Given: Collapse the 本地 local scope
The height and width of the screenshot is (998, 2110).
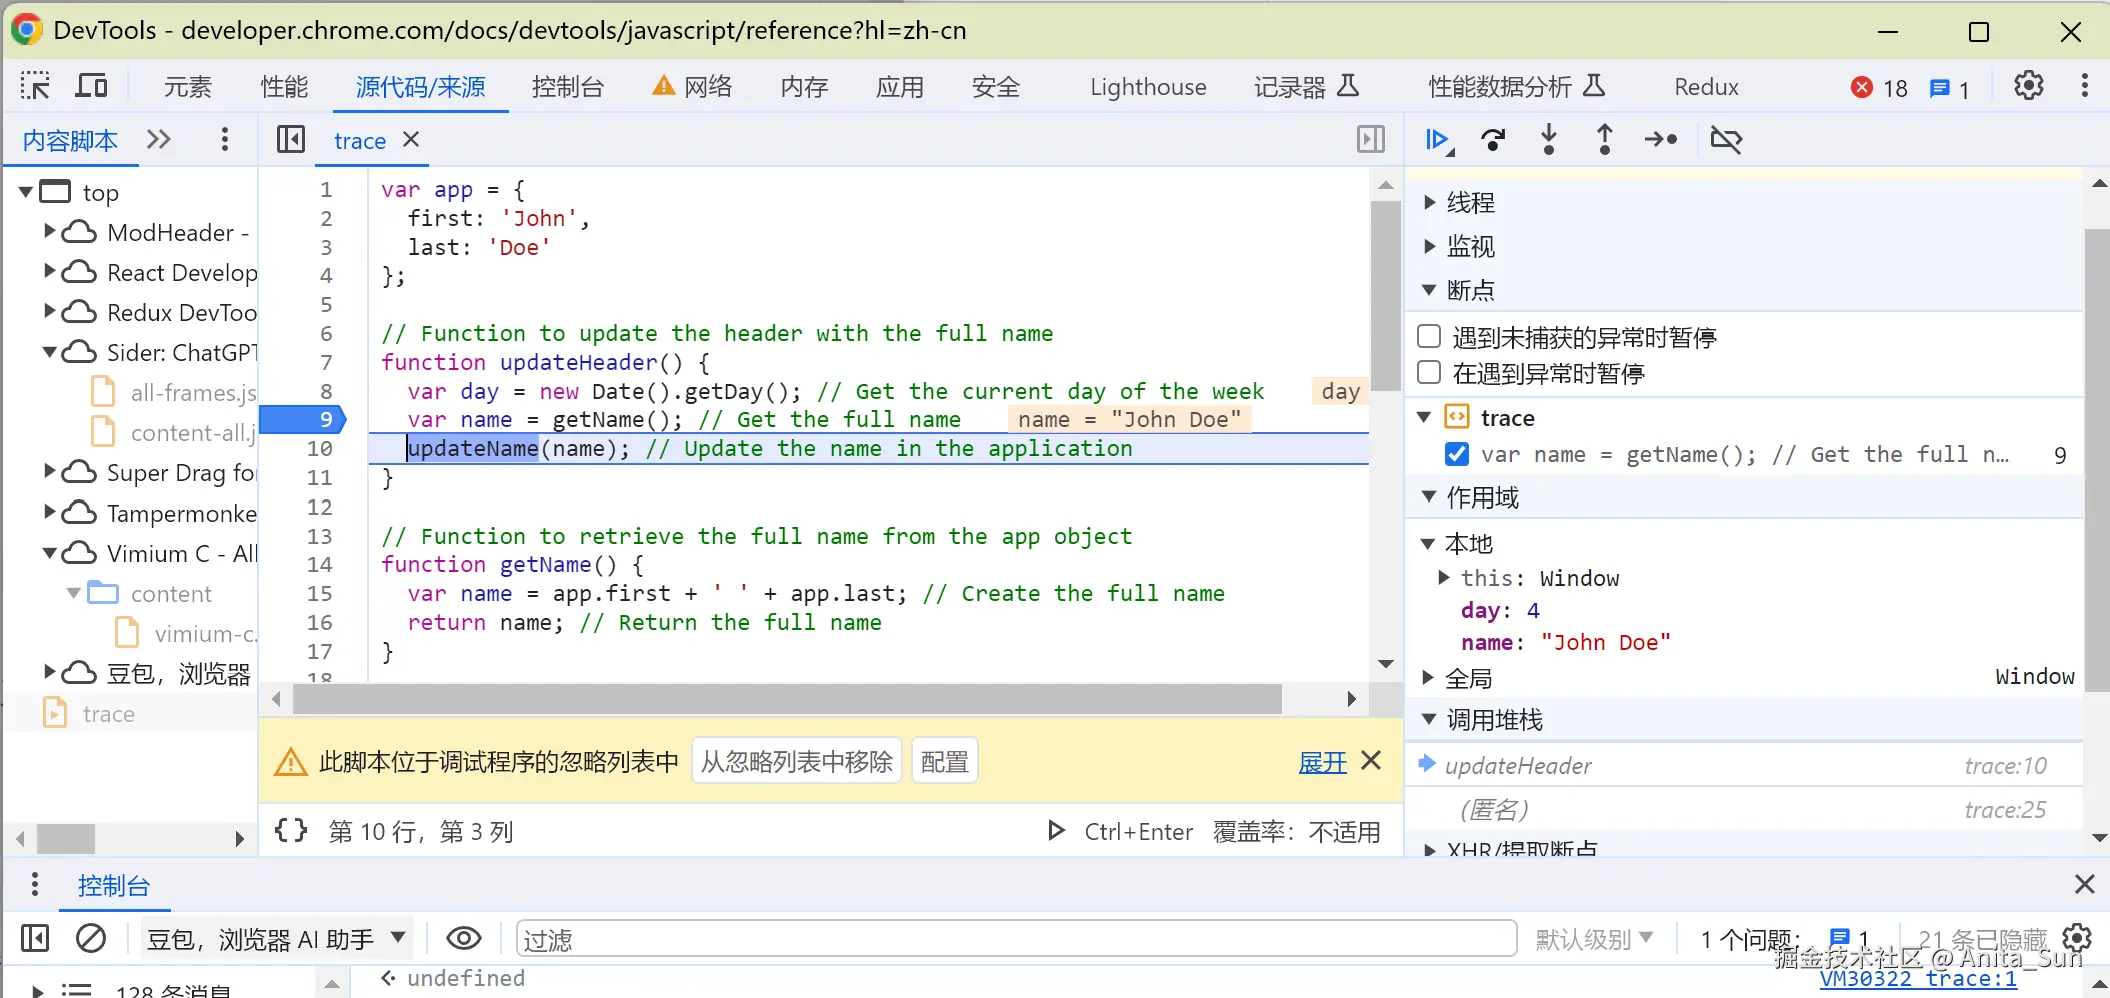Looking at the screenshot, I should click(x=1428, y=544).
